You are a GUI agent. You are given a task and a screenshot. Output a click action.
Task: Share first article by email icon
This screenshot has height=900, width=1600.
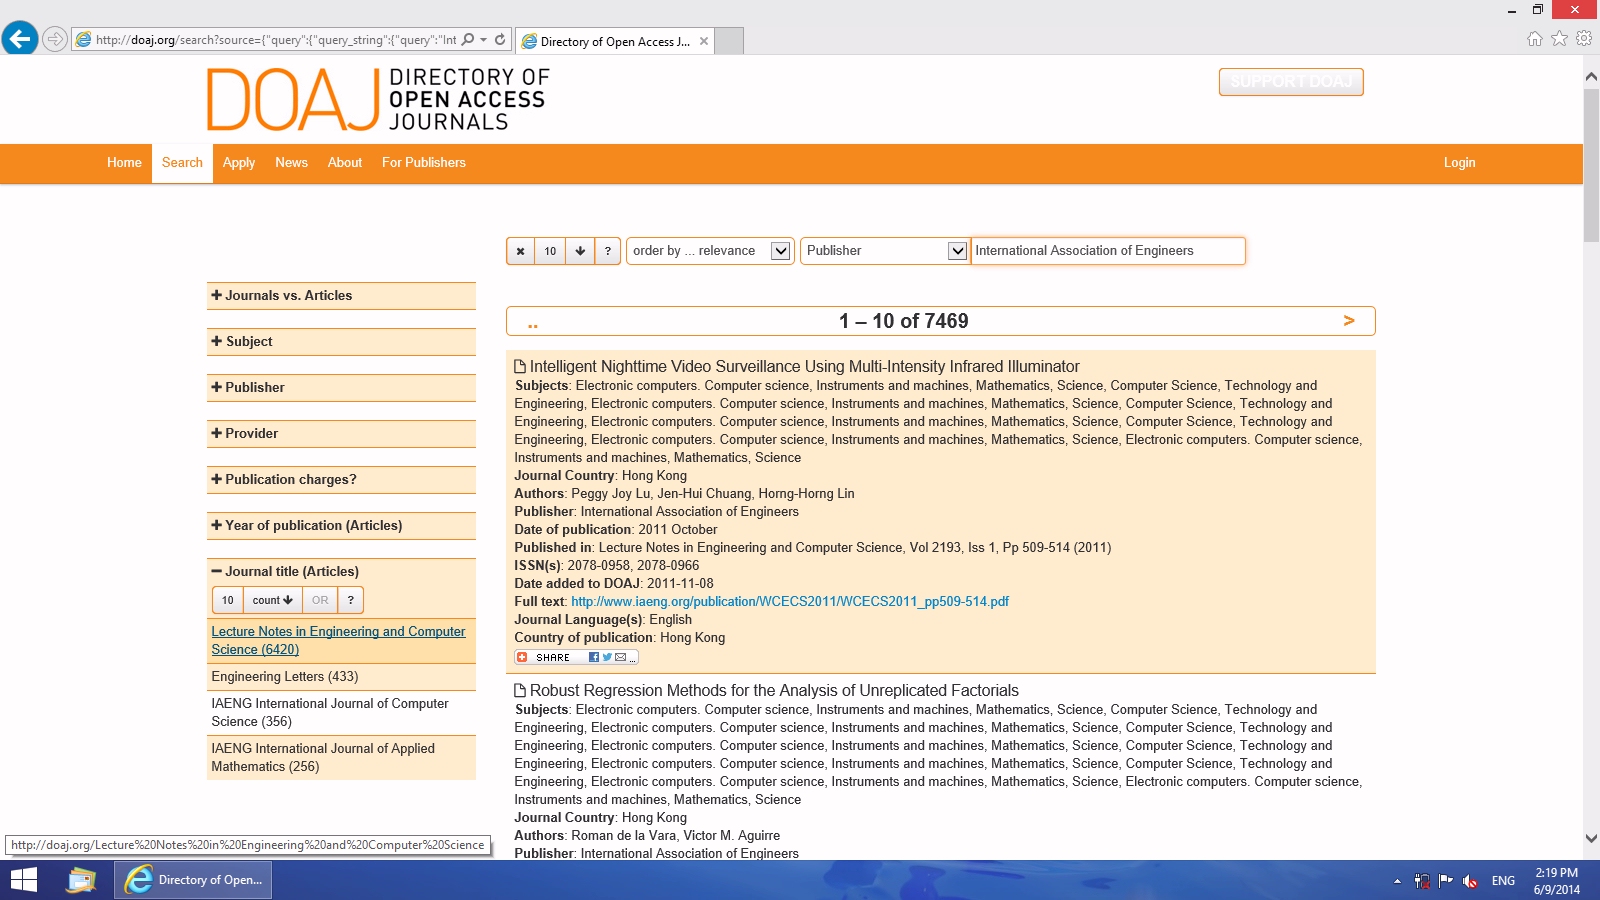pos(621,658)
